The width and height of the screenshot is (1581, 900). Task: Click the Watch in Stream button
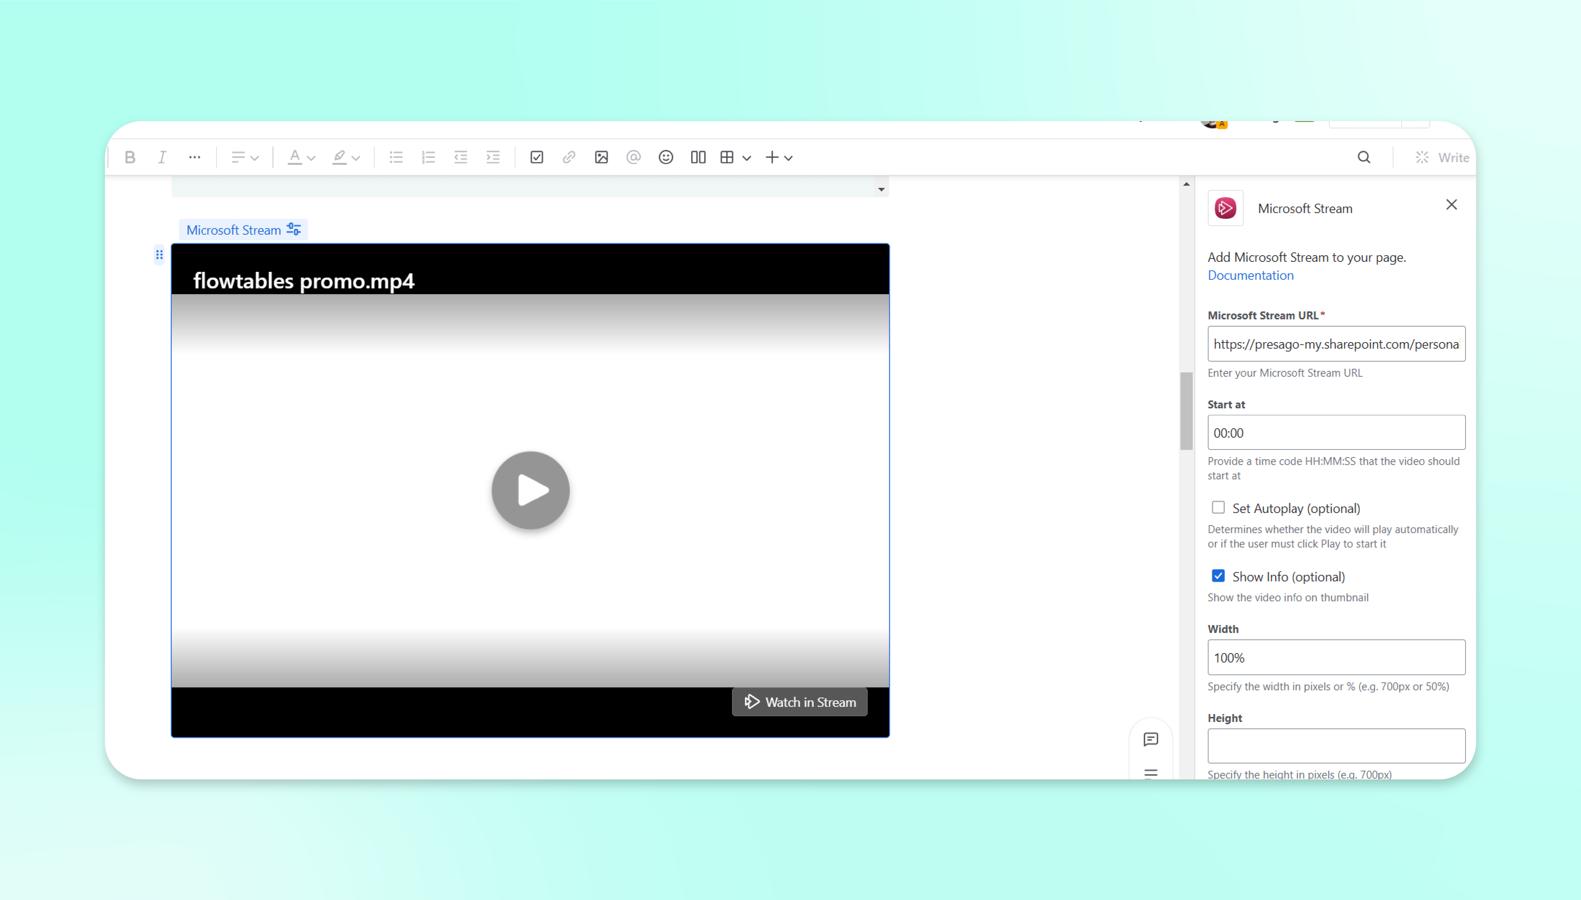pyautogui.click(x=800, y=702)
